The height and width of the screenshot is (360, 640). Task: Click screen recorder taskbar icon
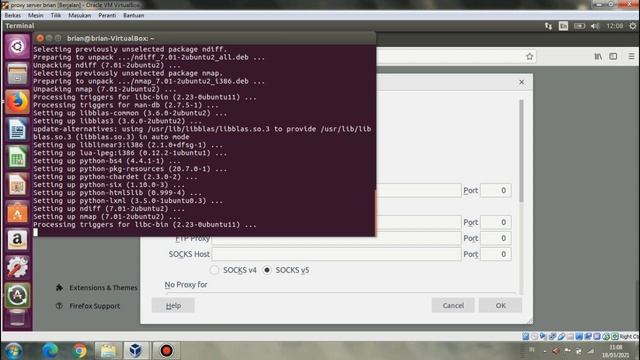[x=166, y=351]
